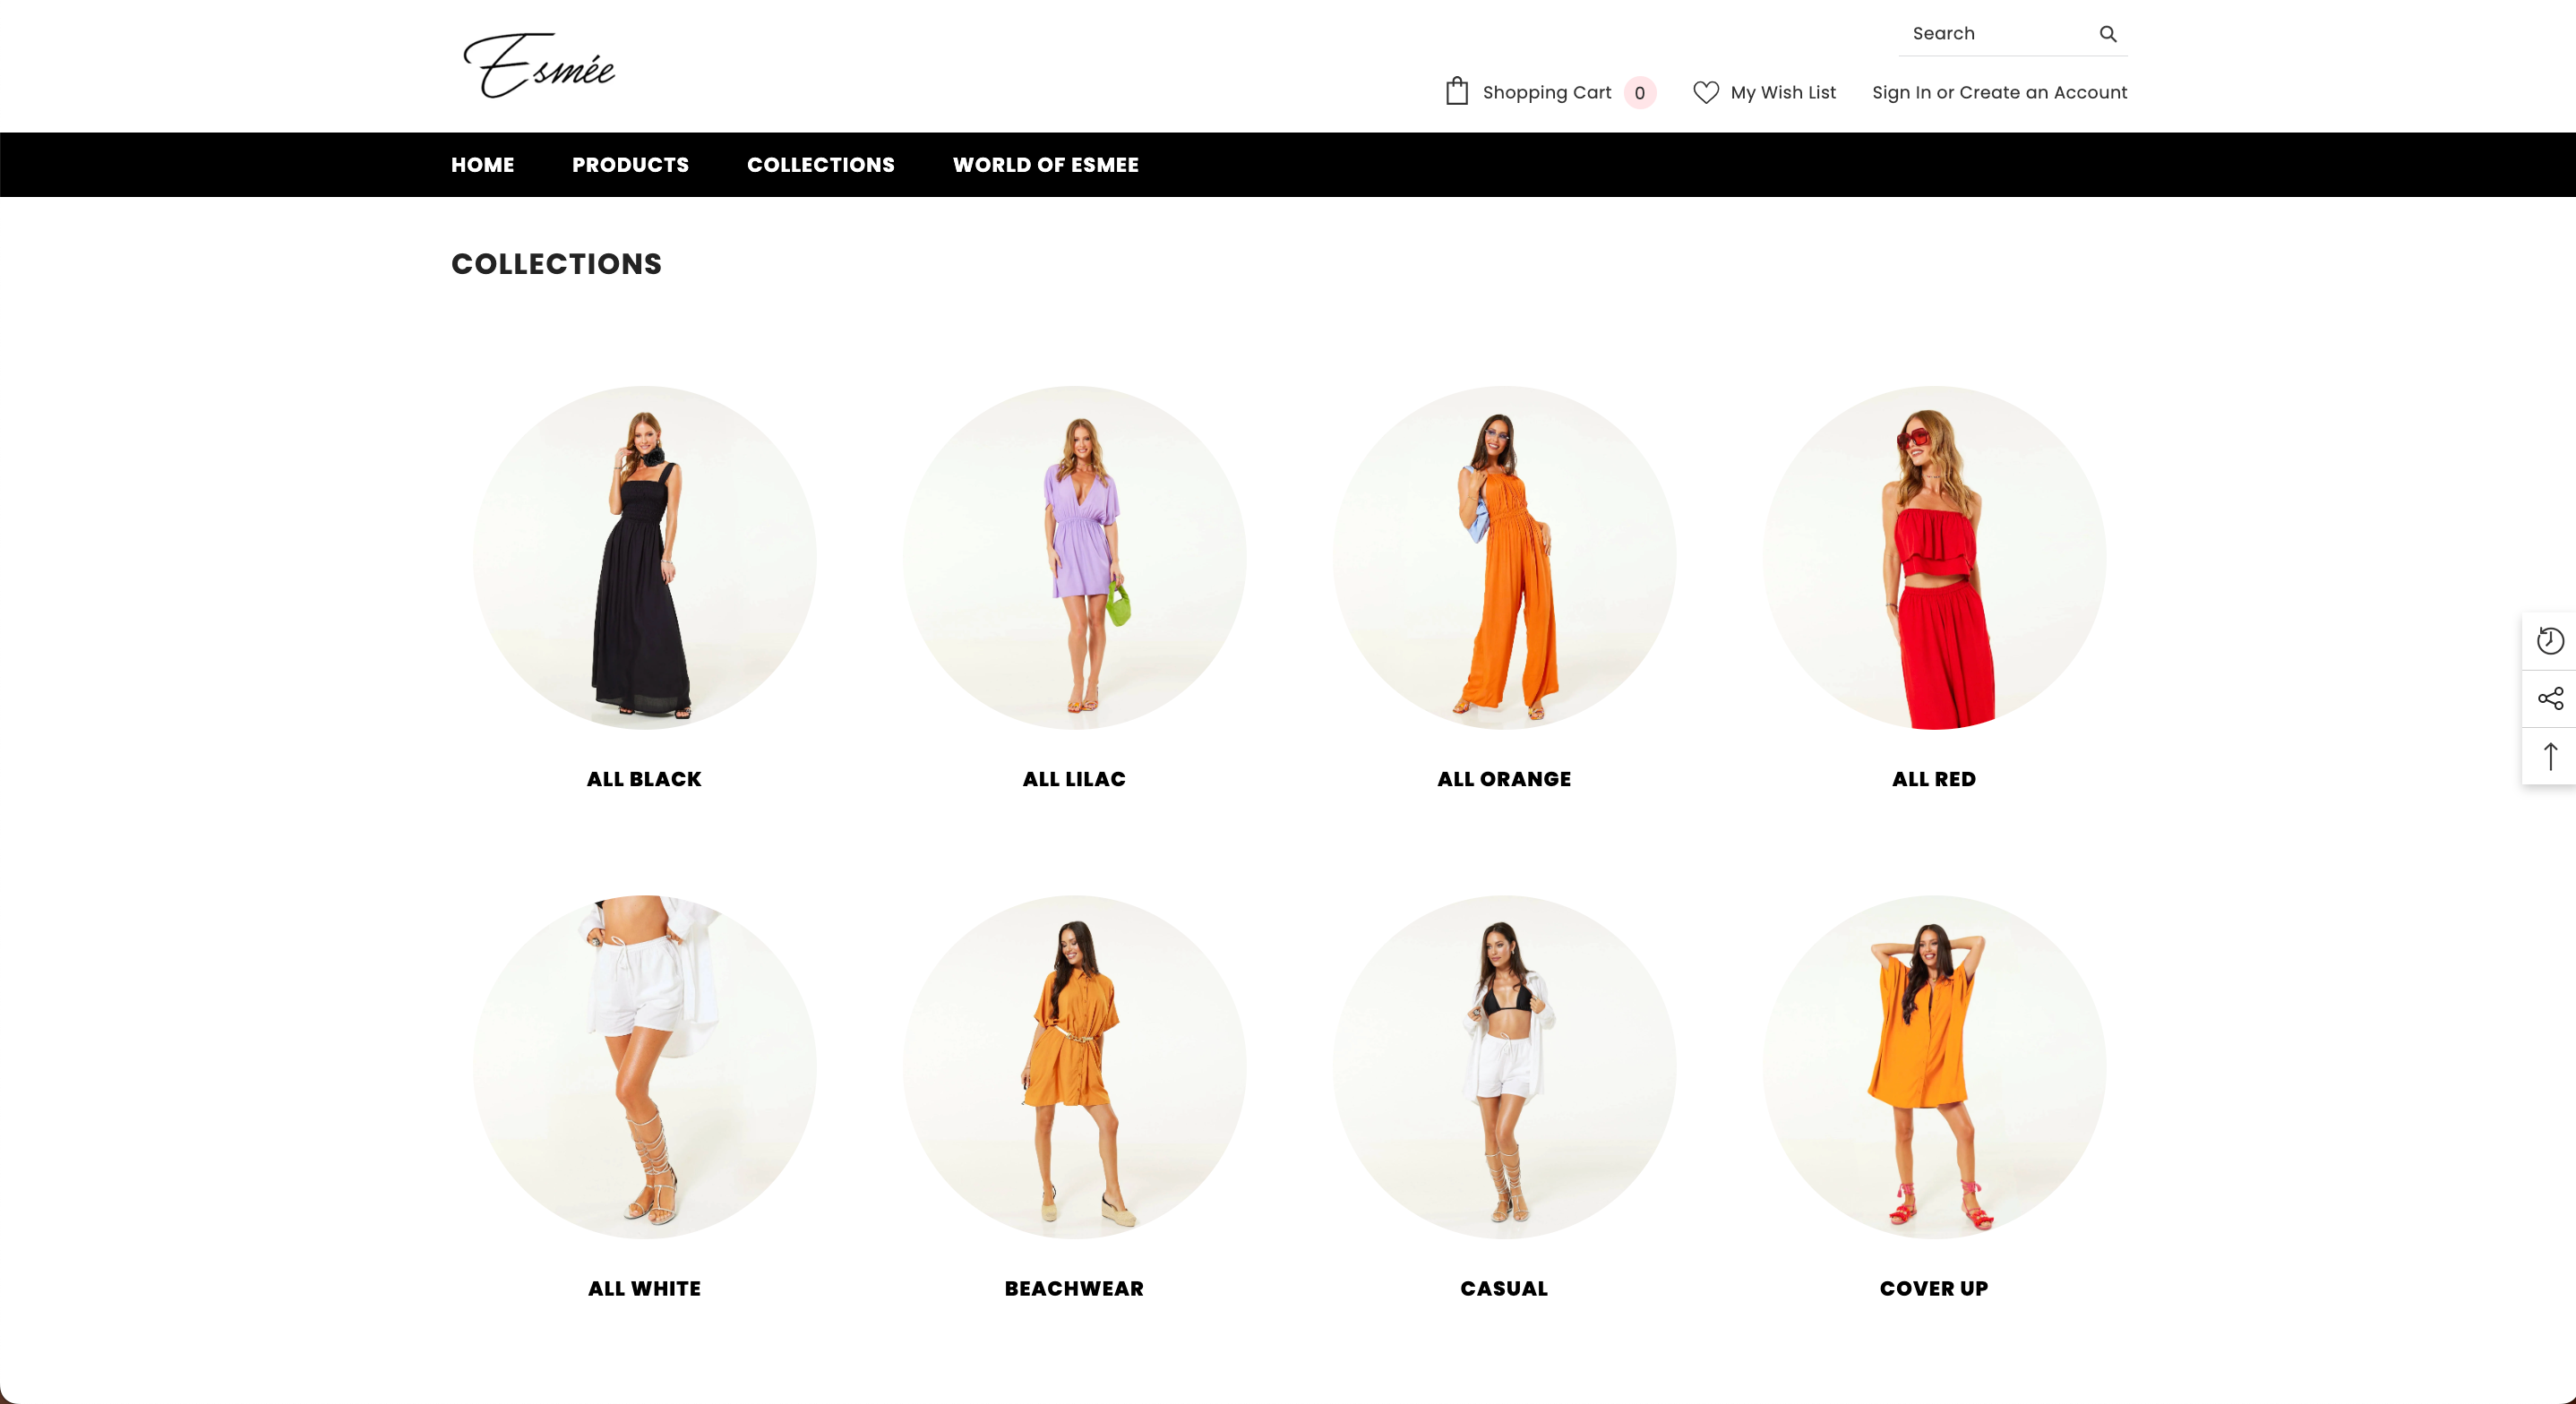Image resolution: width=2576 pixels, height=1404 pixels.
Task: Click the cart item count badge
Action: tap(1639, 92)
